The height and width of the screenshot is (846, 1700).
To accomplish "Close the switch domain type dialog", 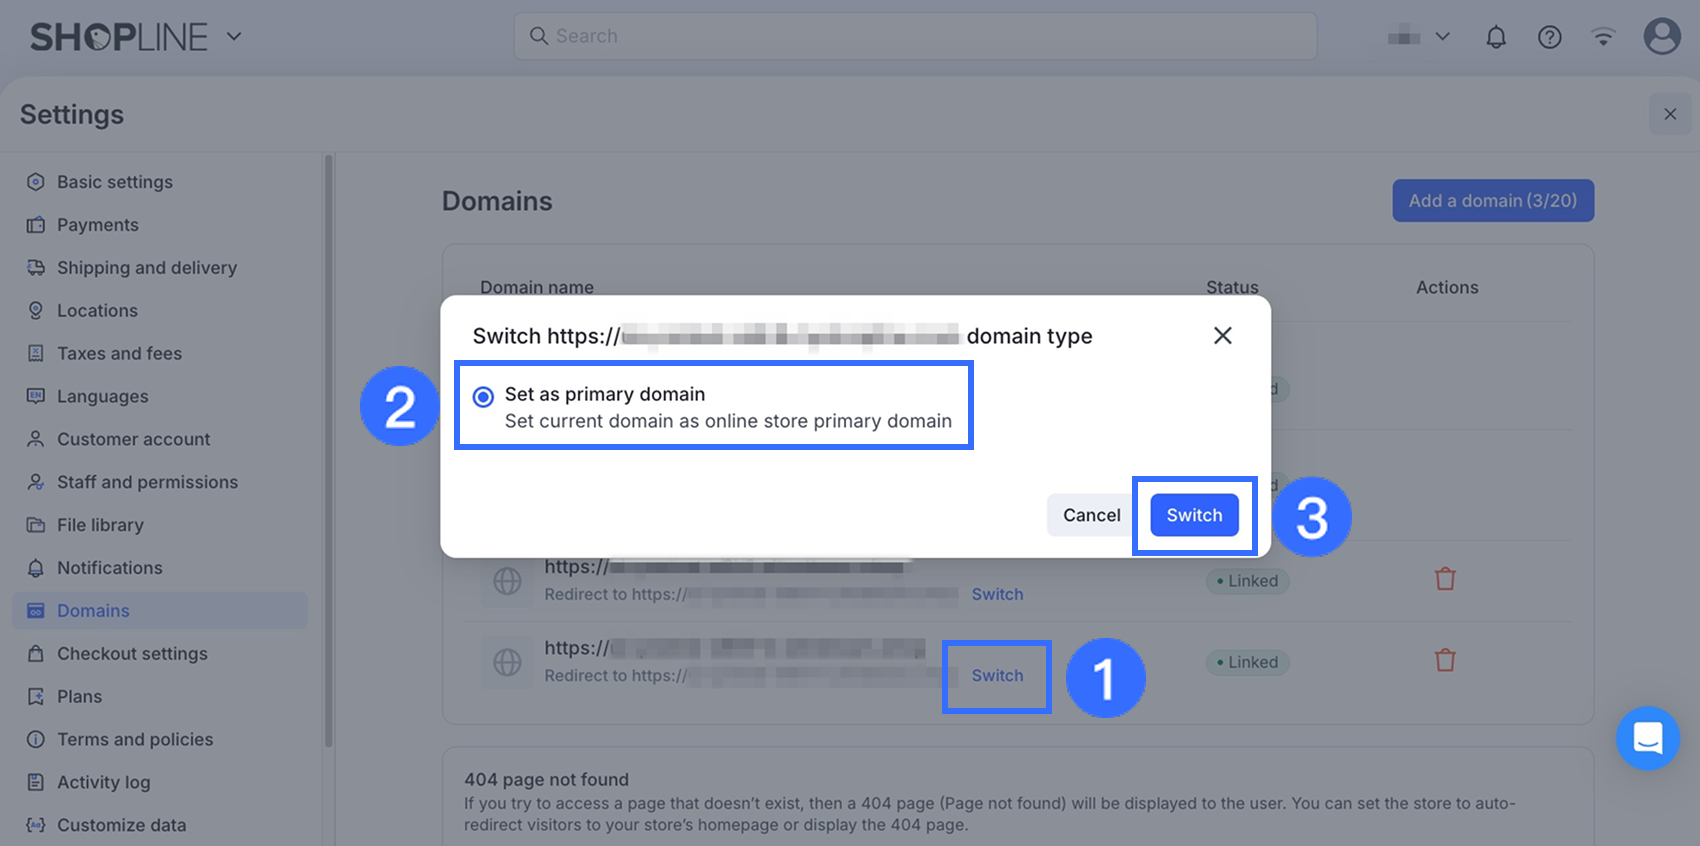I will 1222,336.
